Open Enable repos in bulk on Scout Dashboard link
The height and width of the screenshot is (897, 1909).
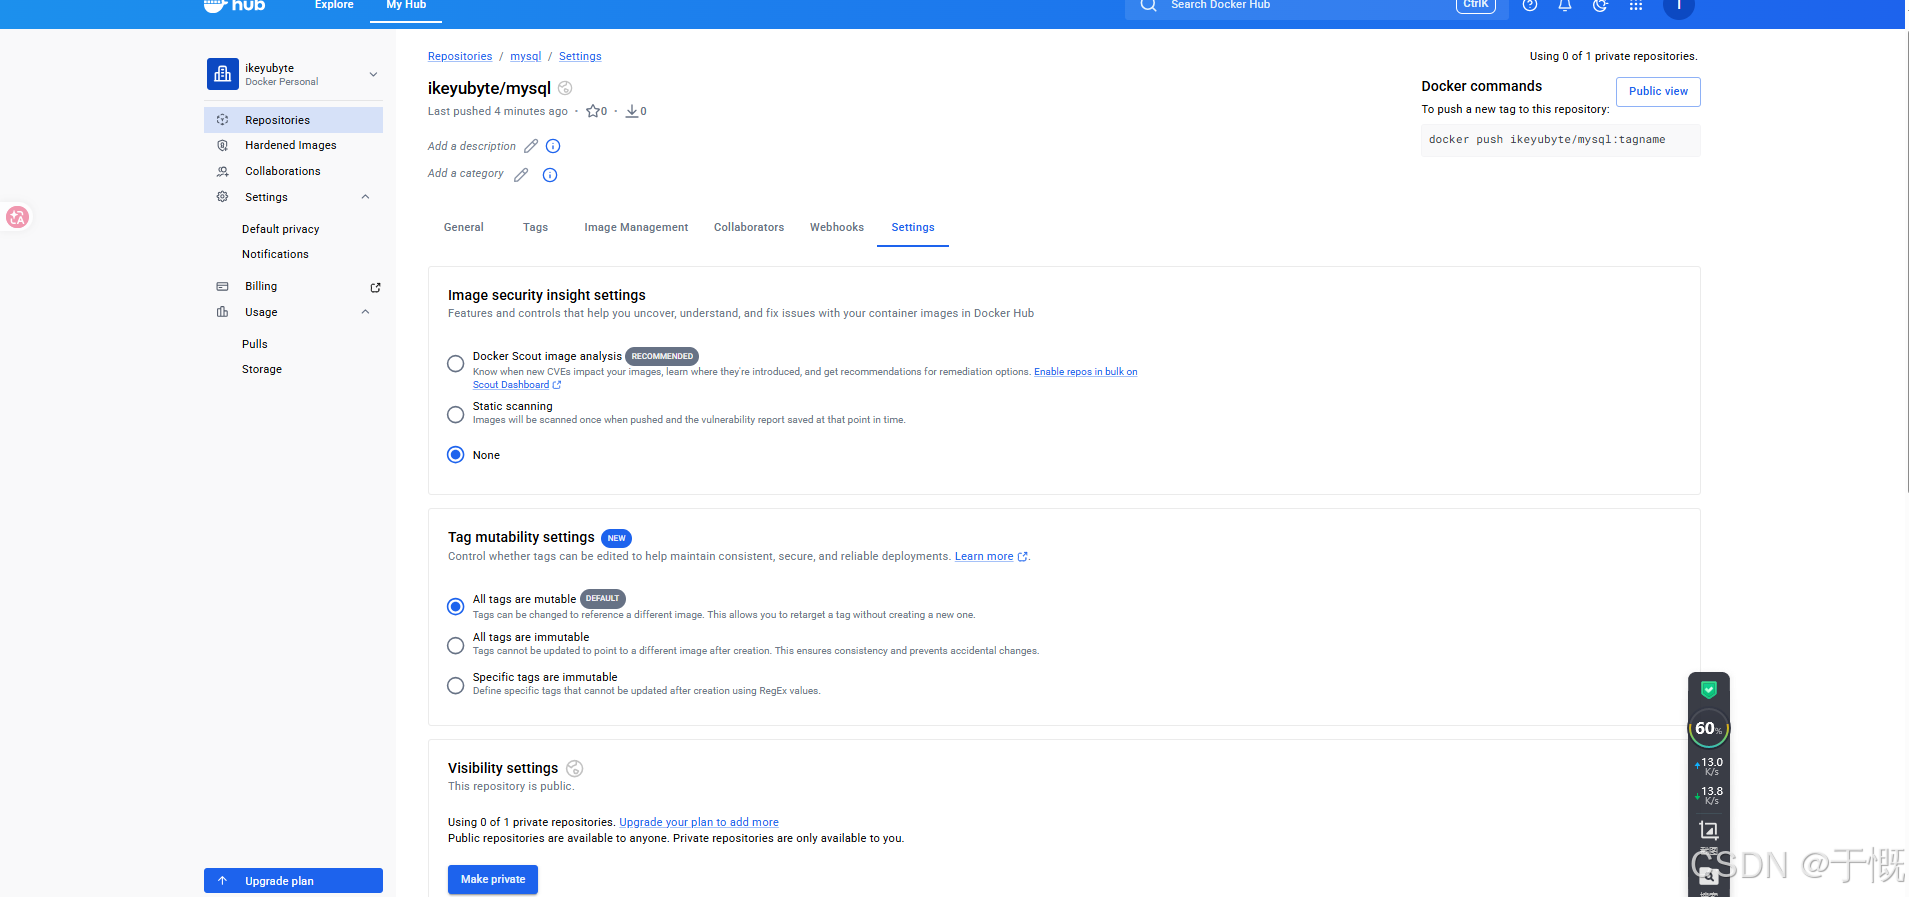click(1085, 372)
